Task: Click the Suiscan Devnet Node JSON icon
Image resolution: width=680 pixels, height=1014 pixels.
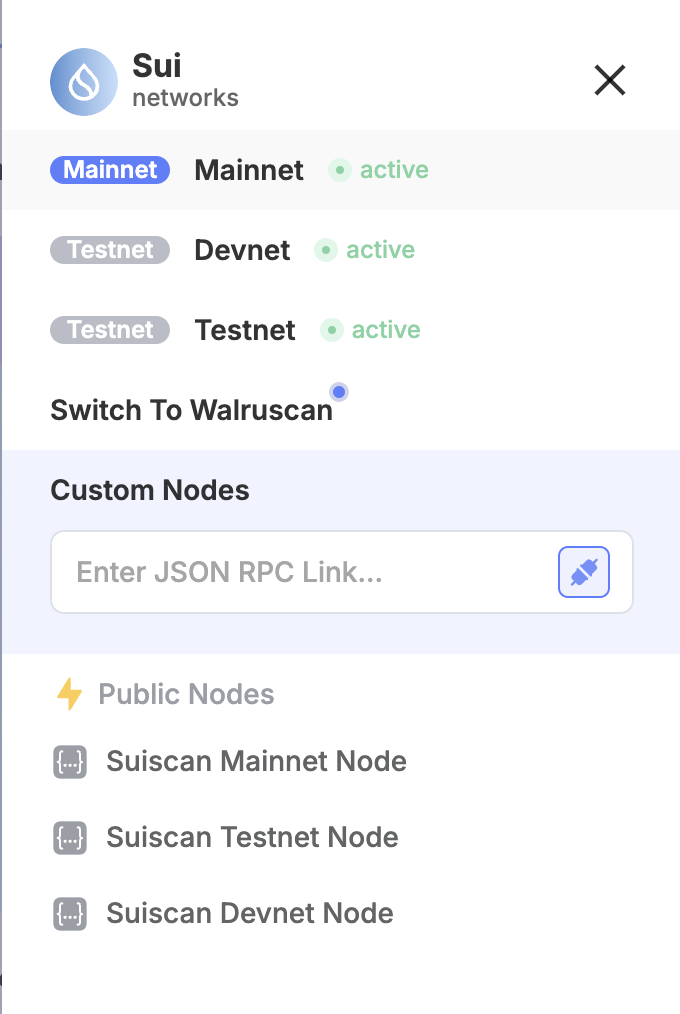Action: [70, 914]
